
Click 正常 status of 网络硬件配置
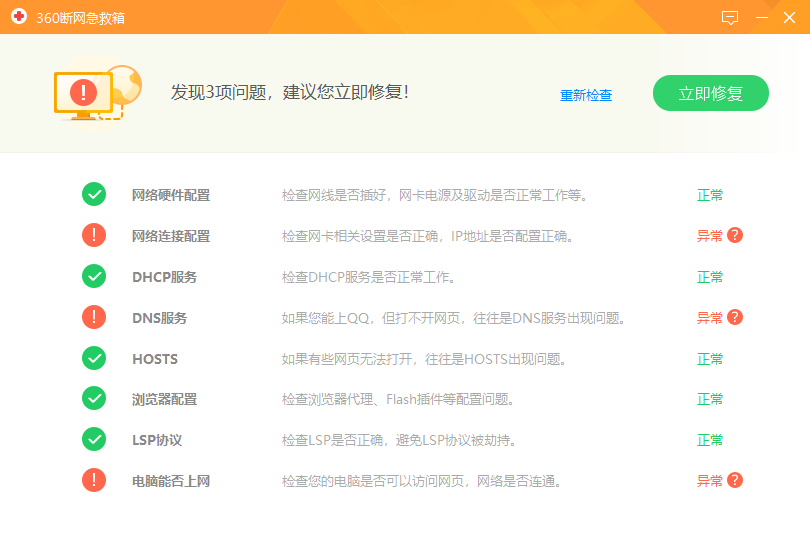tap(709, 195)
